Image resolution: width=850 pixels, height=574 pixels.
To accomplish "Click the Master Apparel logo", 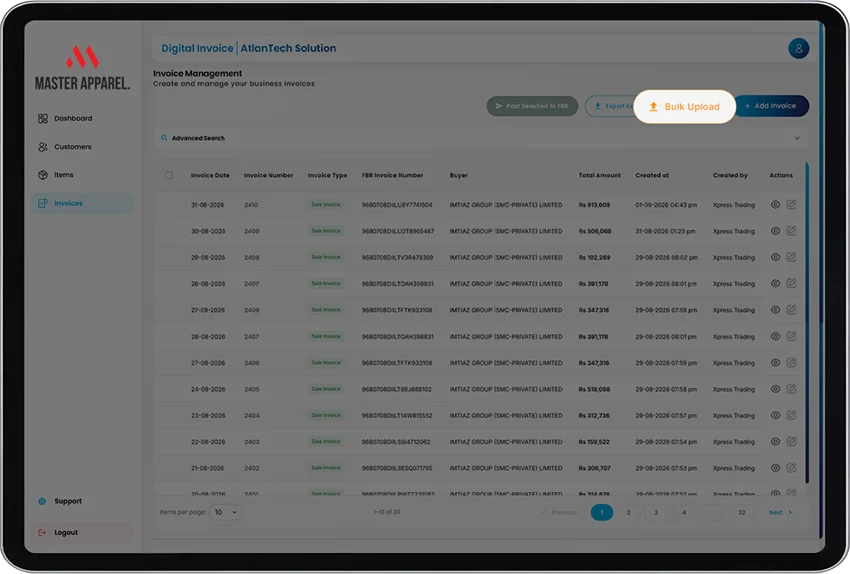I will pos(82,68).
